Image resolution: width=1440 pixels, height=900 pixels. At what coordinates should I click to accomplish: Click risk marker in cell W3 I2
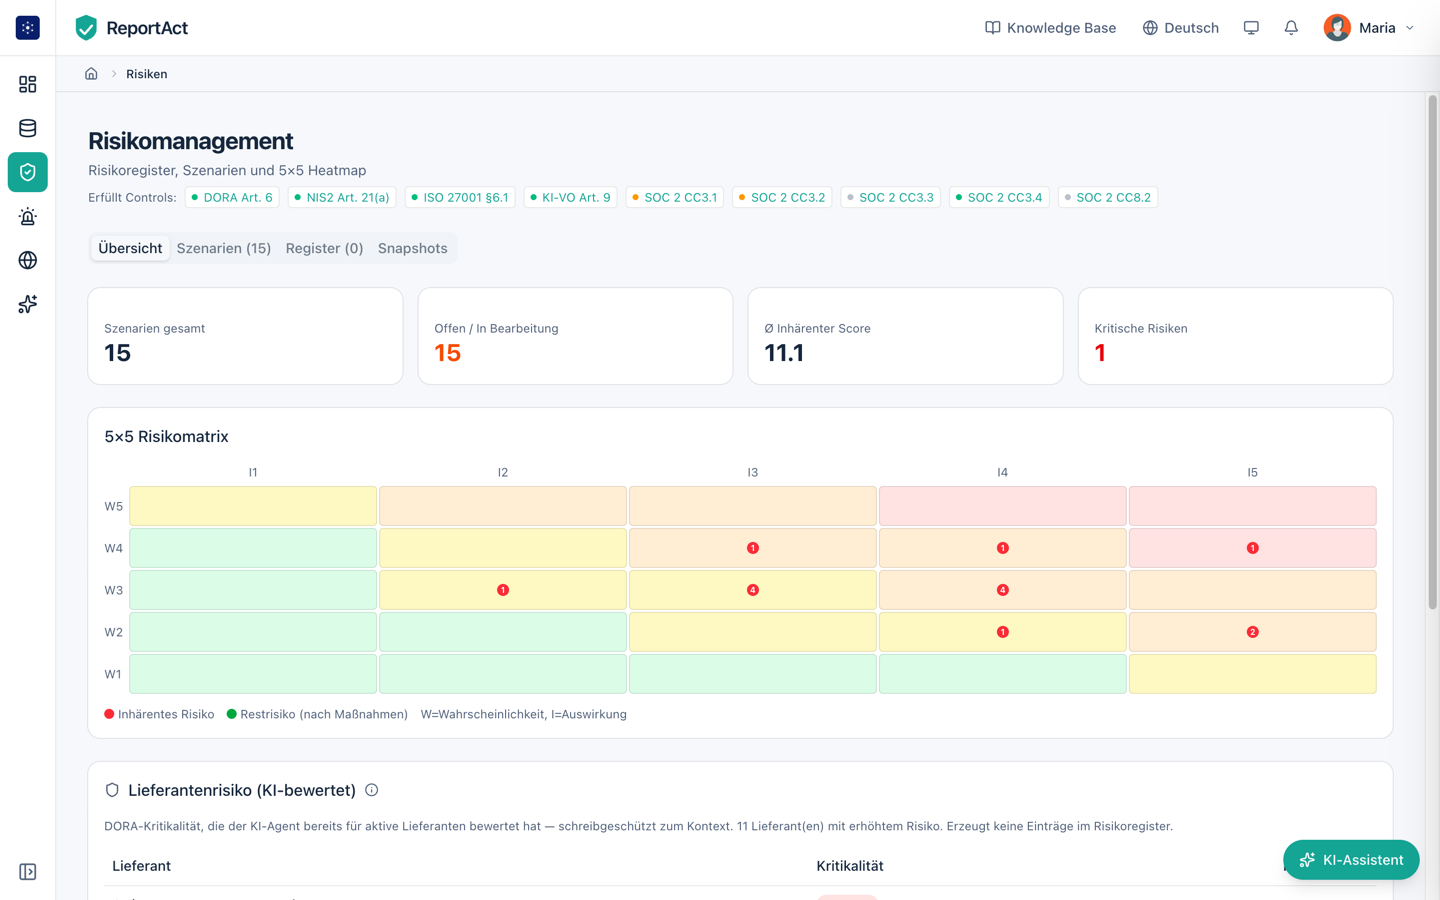tap(503, 590)
